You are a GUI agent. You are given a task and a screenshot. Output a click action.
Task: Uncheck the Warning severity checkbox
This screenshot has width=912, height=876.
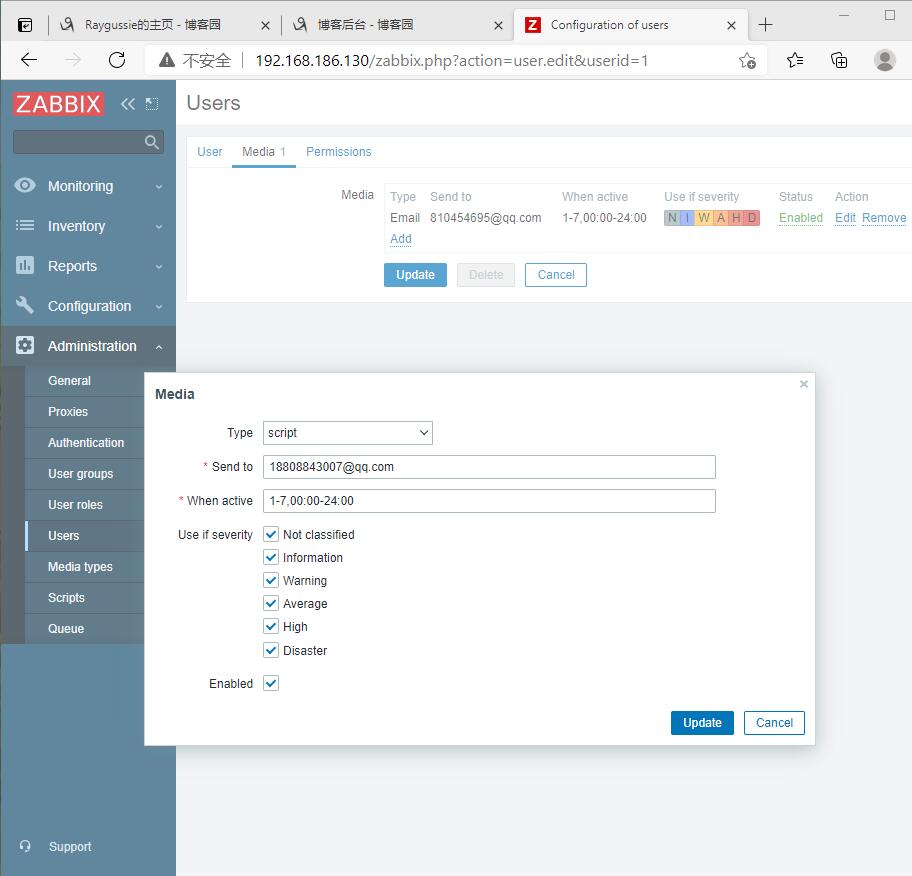click(271, 581)
